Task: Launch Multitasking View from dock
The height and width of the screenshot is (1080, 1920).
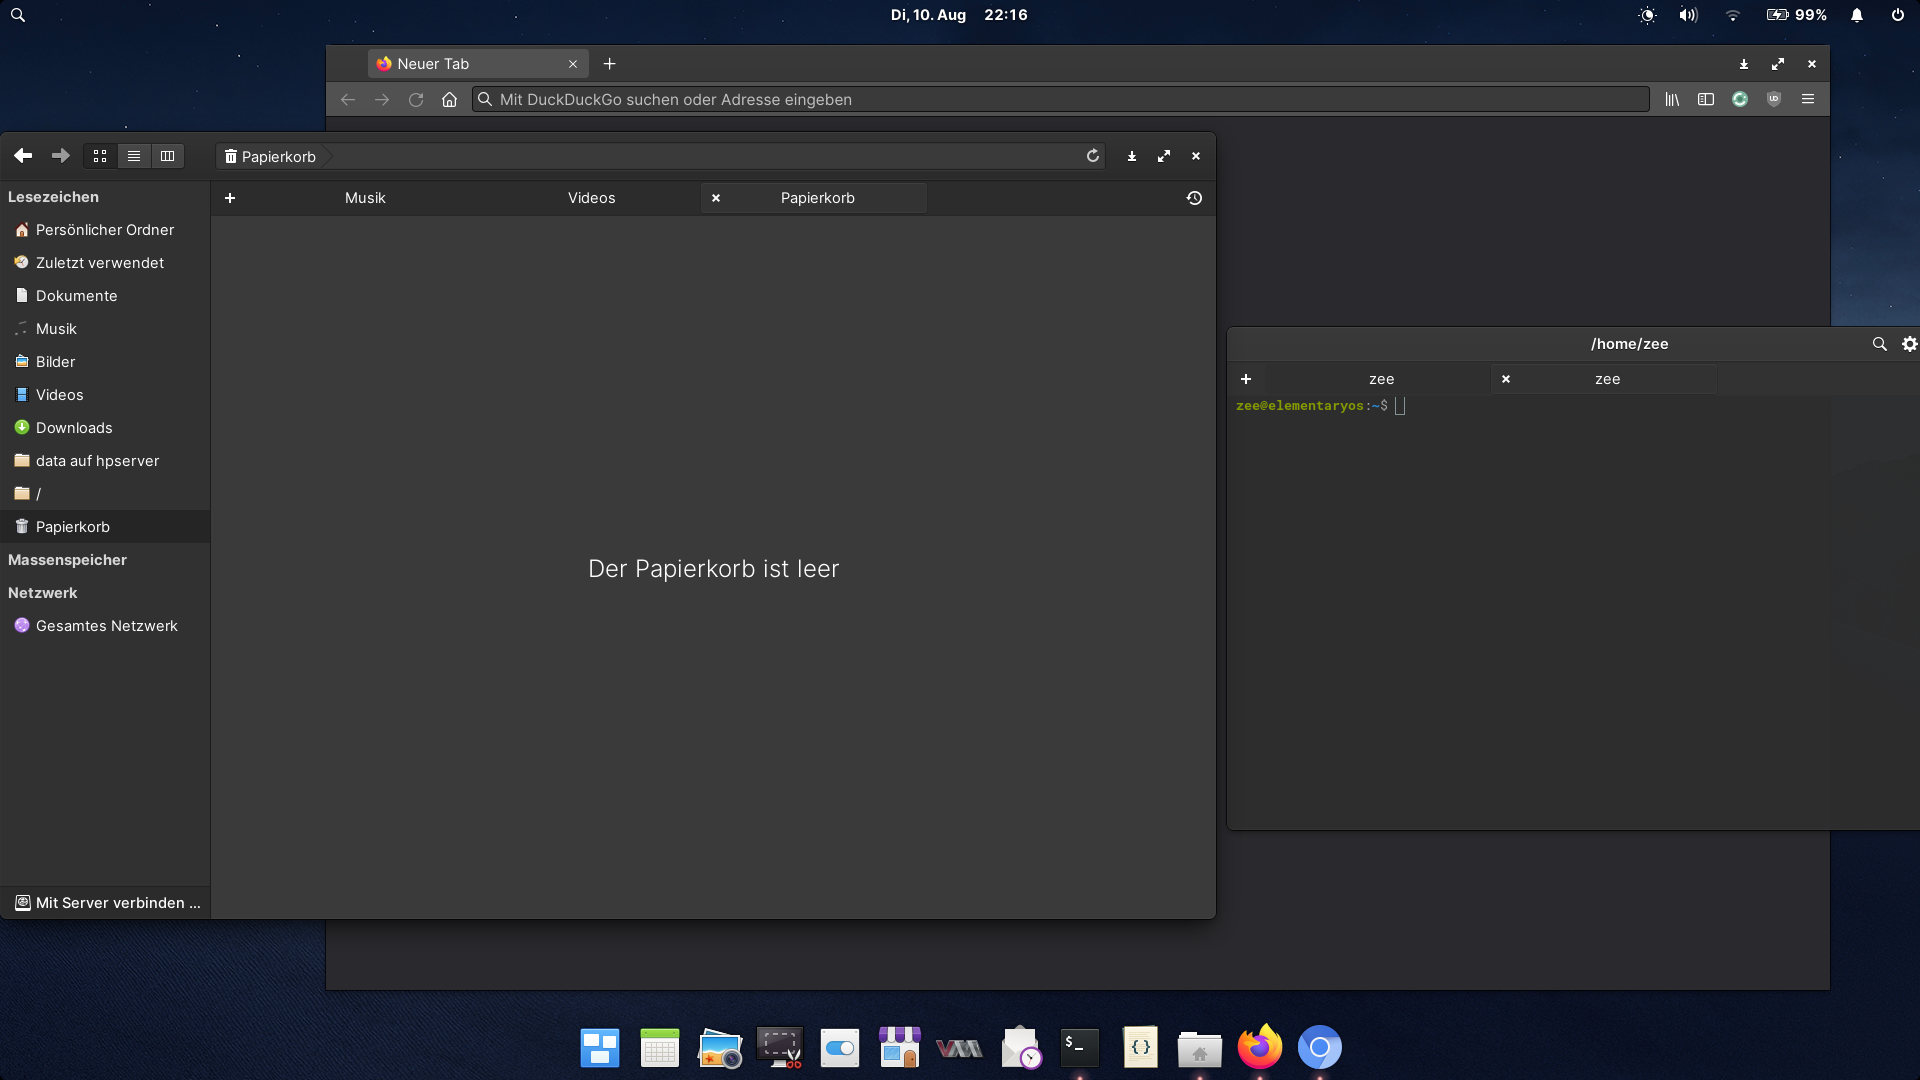Action: (600, 1047)
